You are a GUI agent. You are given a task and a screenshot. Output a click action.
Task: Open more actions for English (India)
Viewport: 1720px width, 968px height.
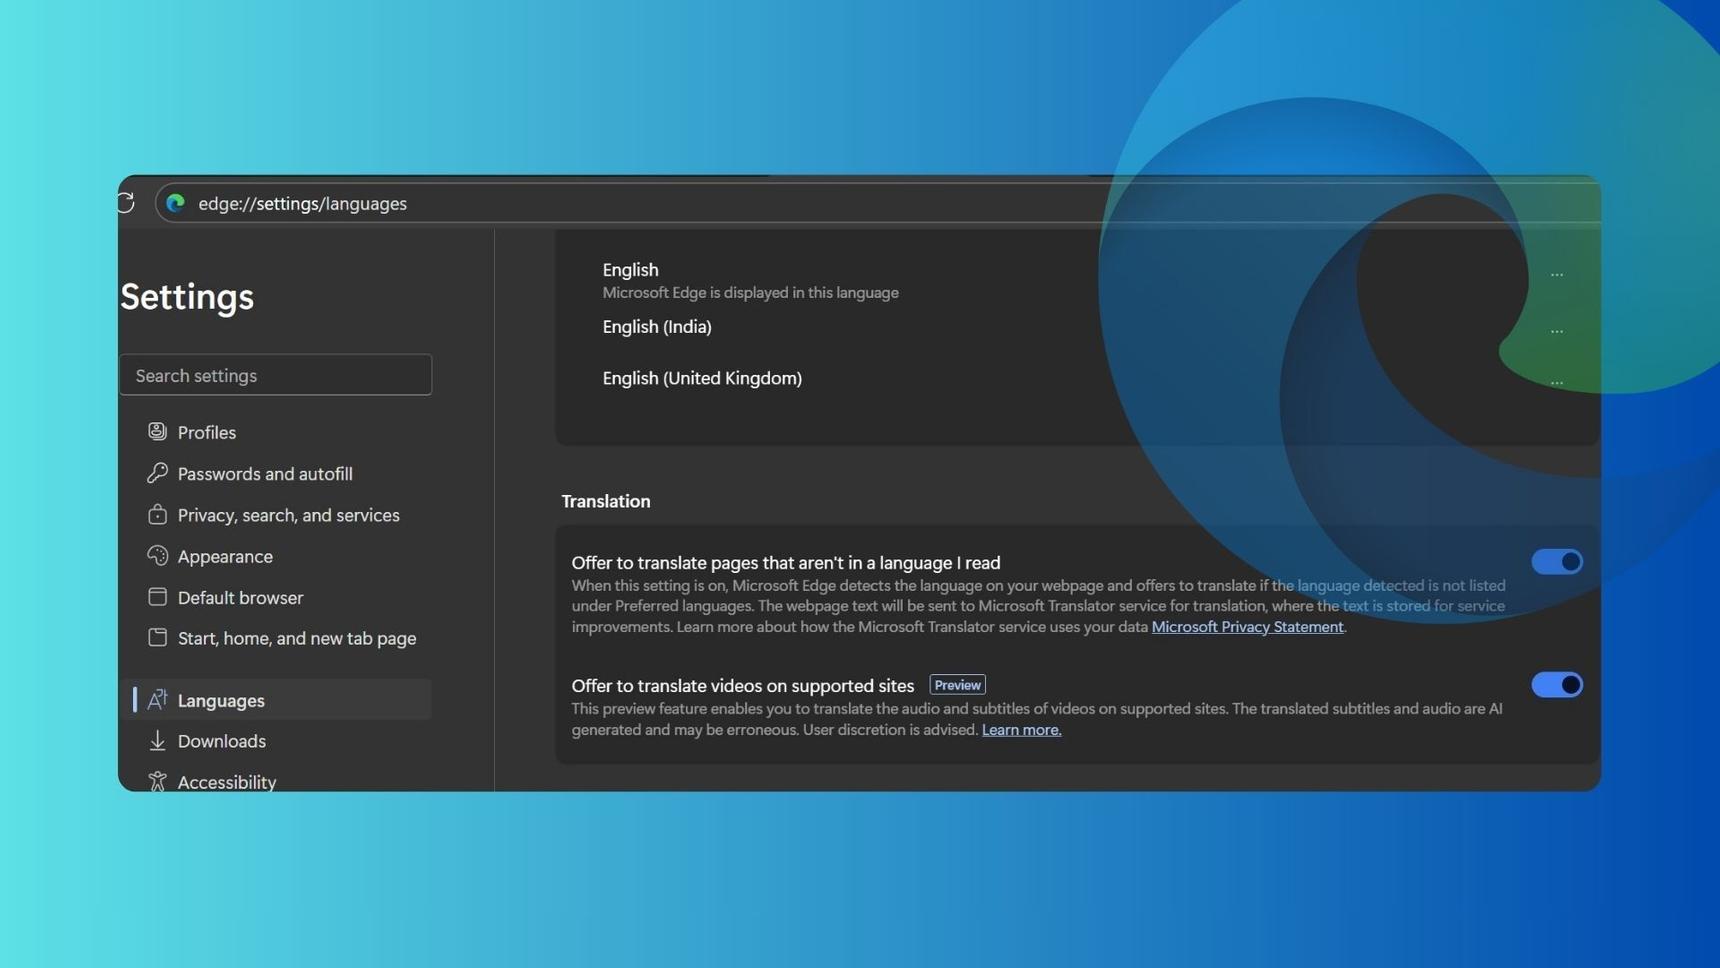coord(1557,331)
